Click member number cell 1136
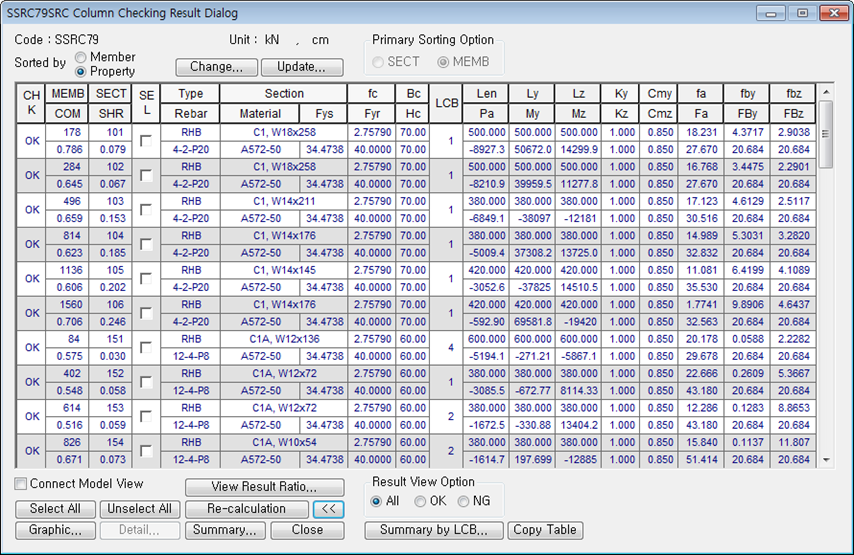Viewport: 854px width, 555px height. pyautogui.click(x=68, y=270)
